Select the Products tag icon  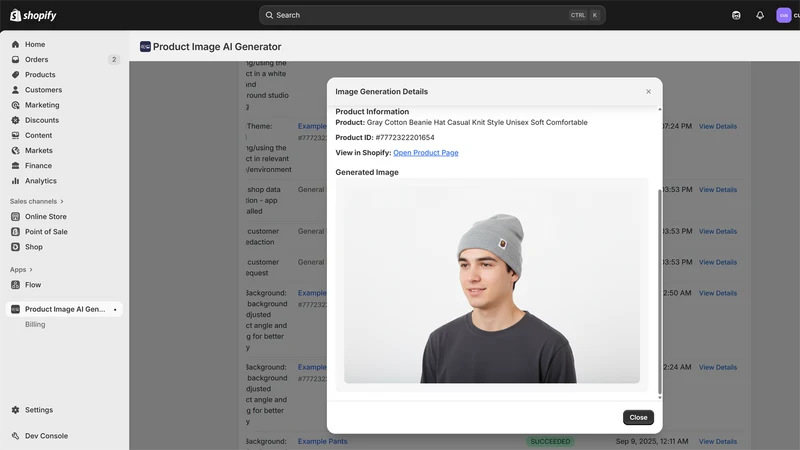(15, 74)
